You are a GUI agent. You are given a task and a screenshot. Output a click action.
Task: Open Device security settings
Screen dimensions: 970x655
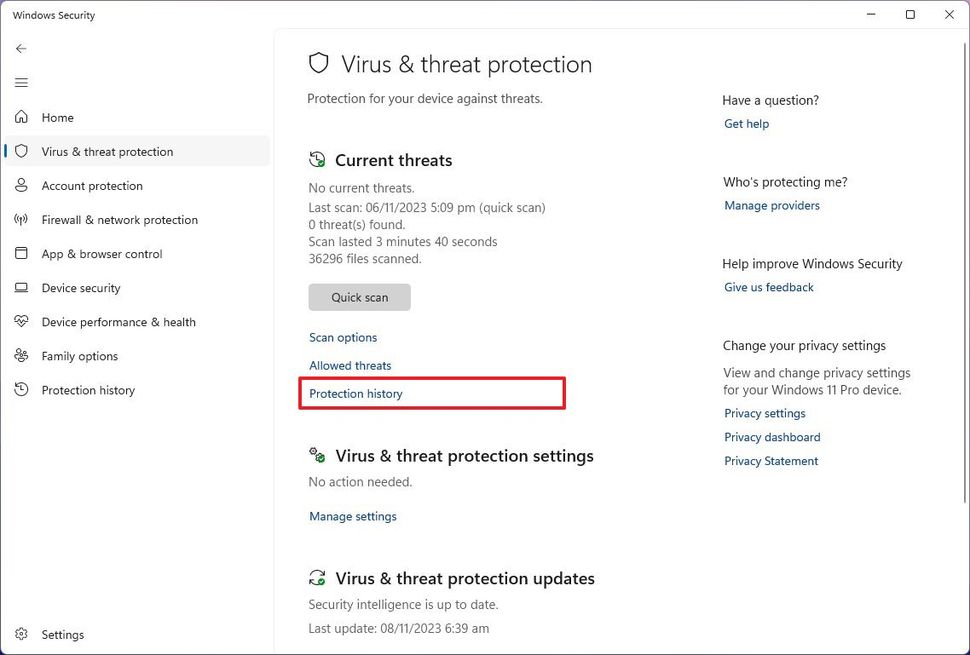(x=80, y=288)
